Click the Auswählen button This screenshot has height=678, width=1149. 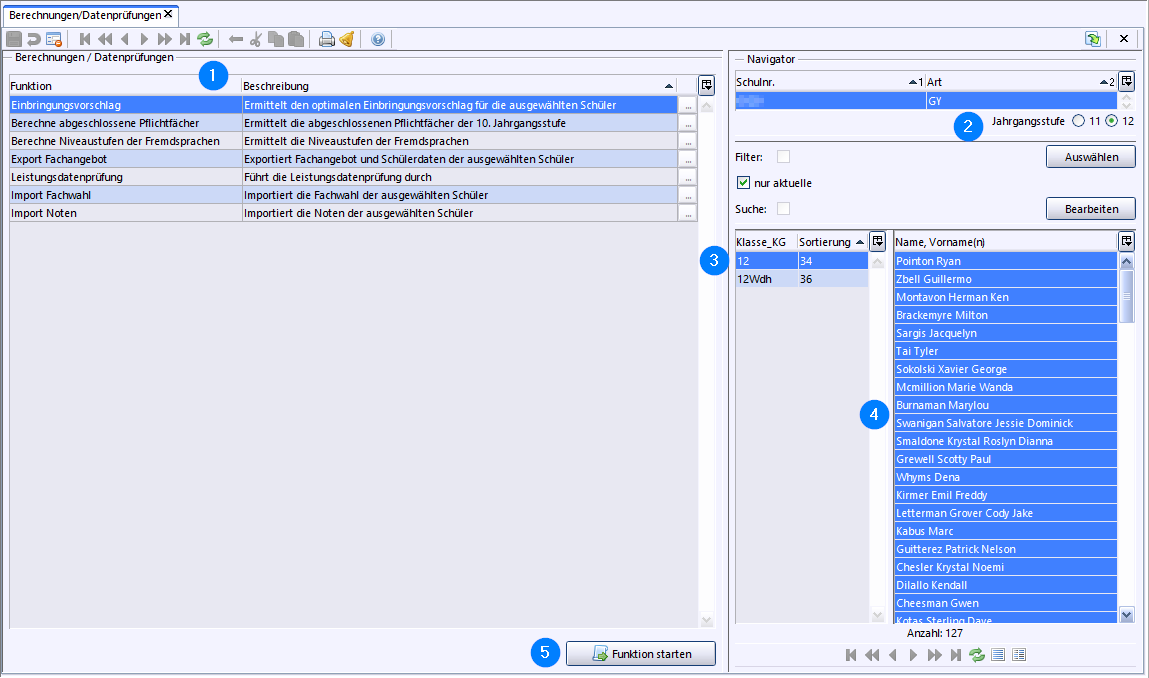(1090, 157)
